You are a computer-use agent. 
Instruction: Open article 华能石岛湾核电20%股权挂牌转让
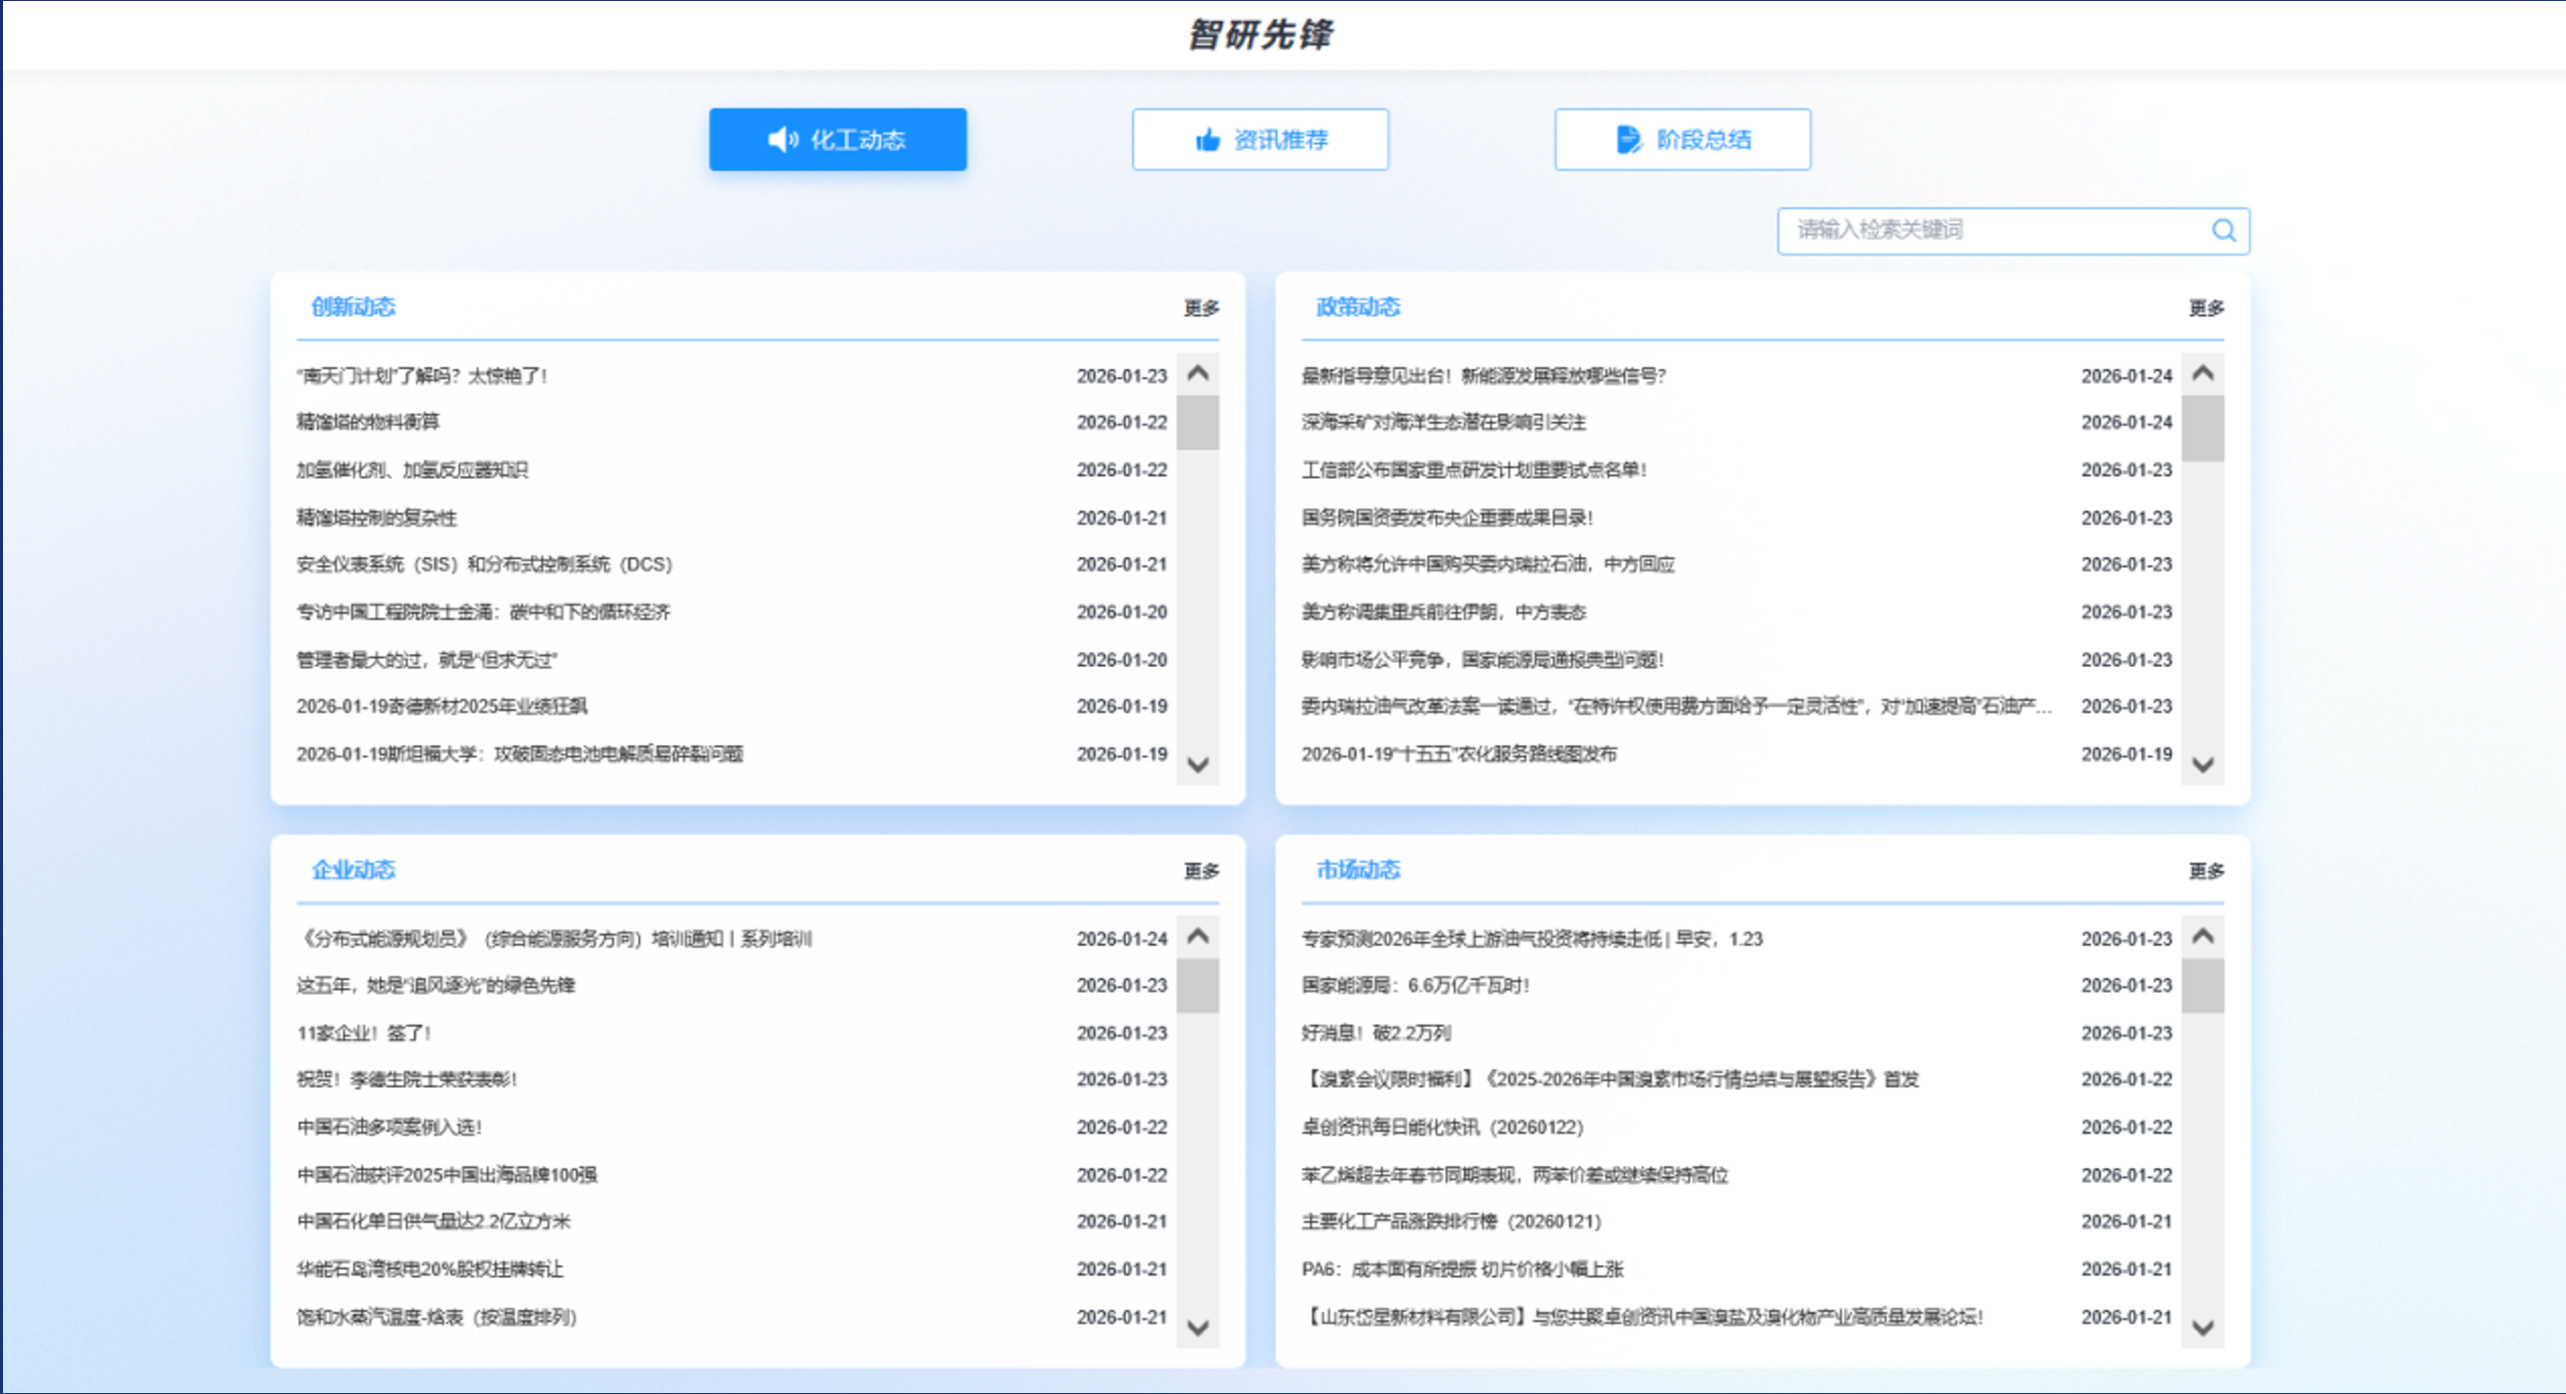point(429,1269)
